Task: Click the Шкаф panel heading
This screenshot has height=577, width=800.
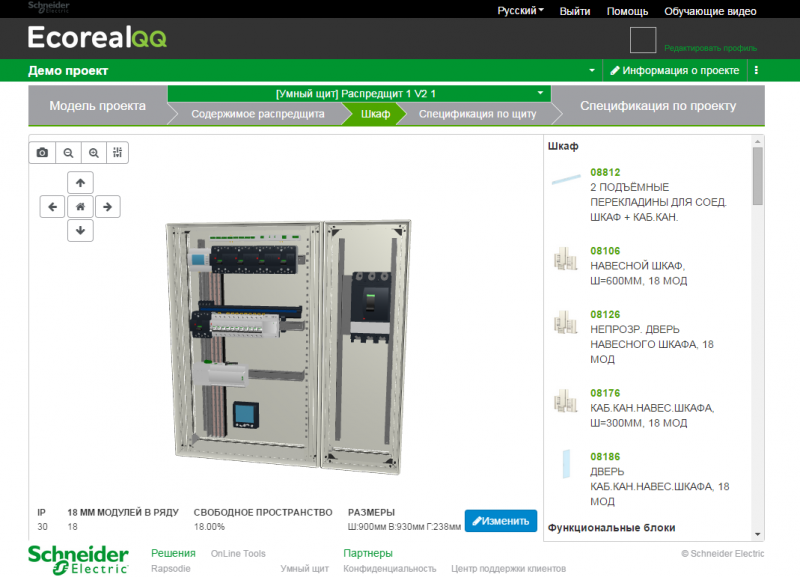Action: point(563,146)
